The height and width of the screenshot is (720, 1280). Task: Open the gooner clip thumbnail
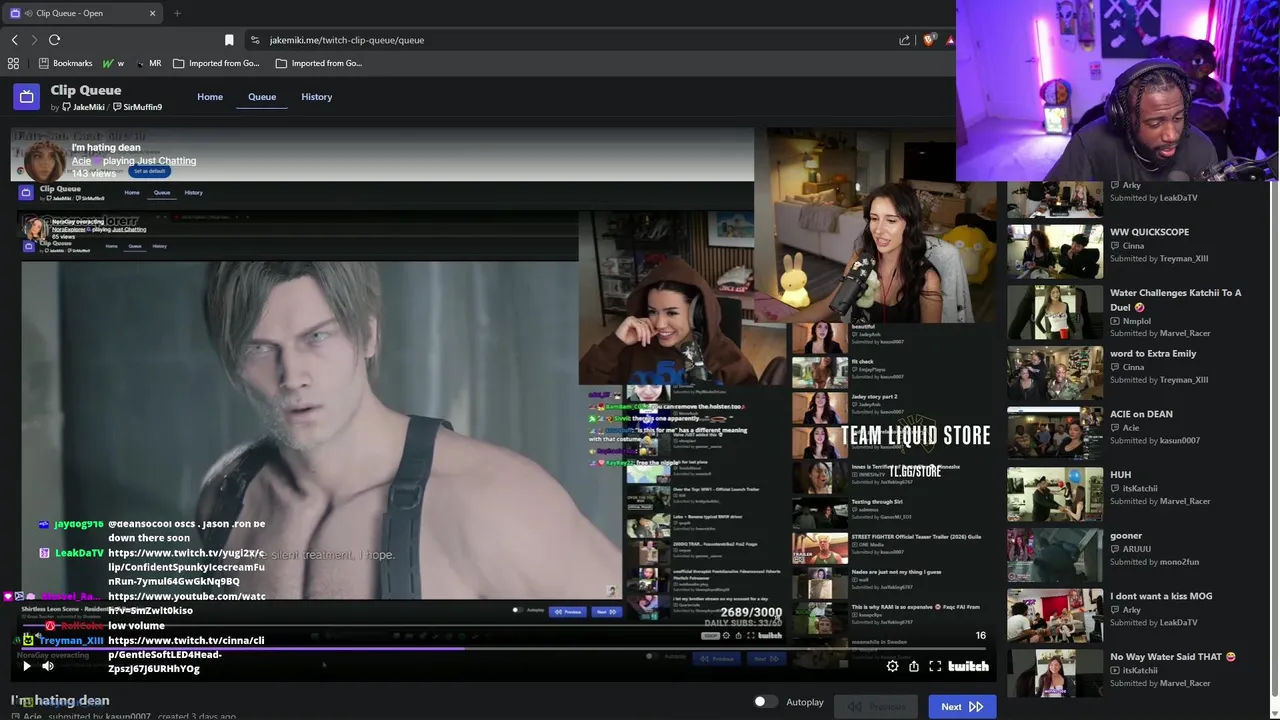click(x=1055, y=555)
